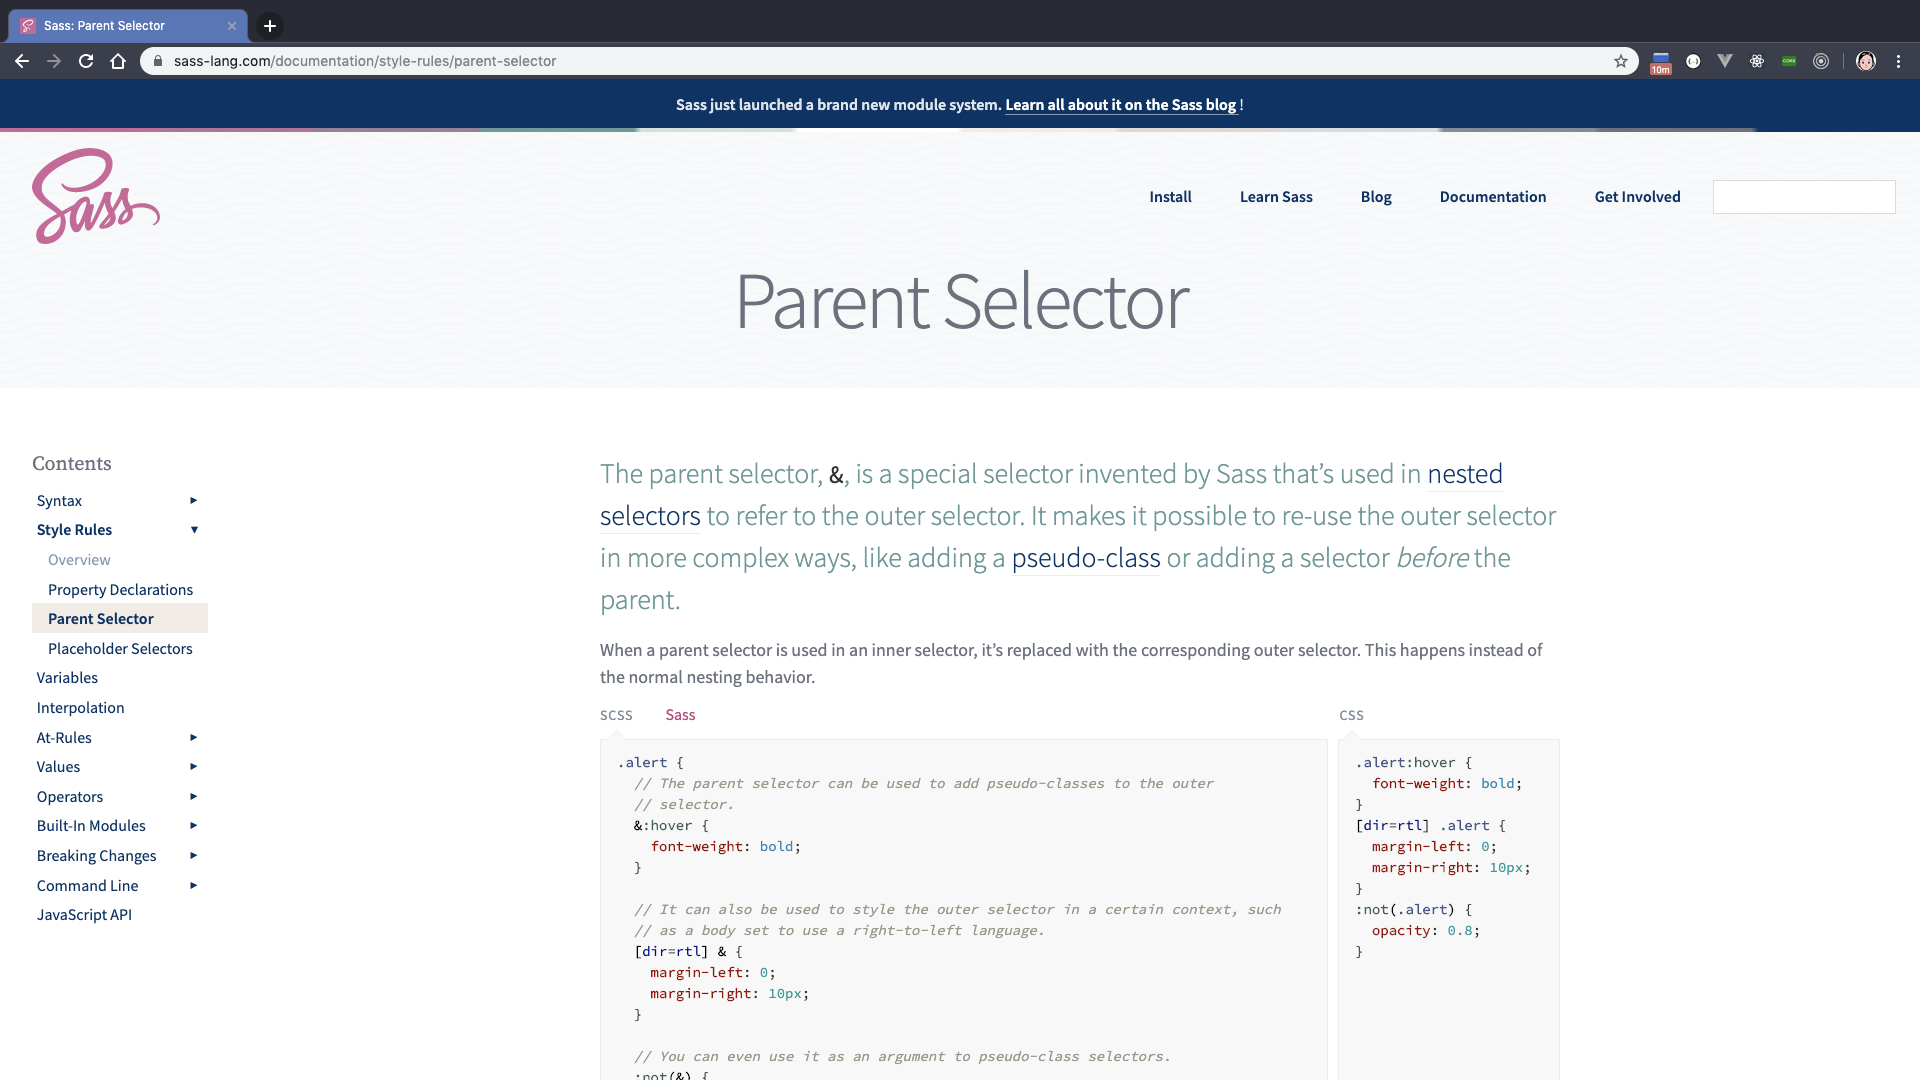Click the Vue devtools extension icon
Viewport: 1920px width, 1080px height.
coord(1725,61)
